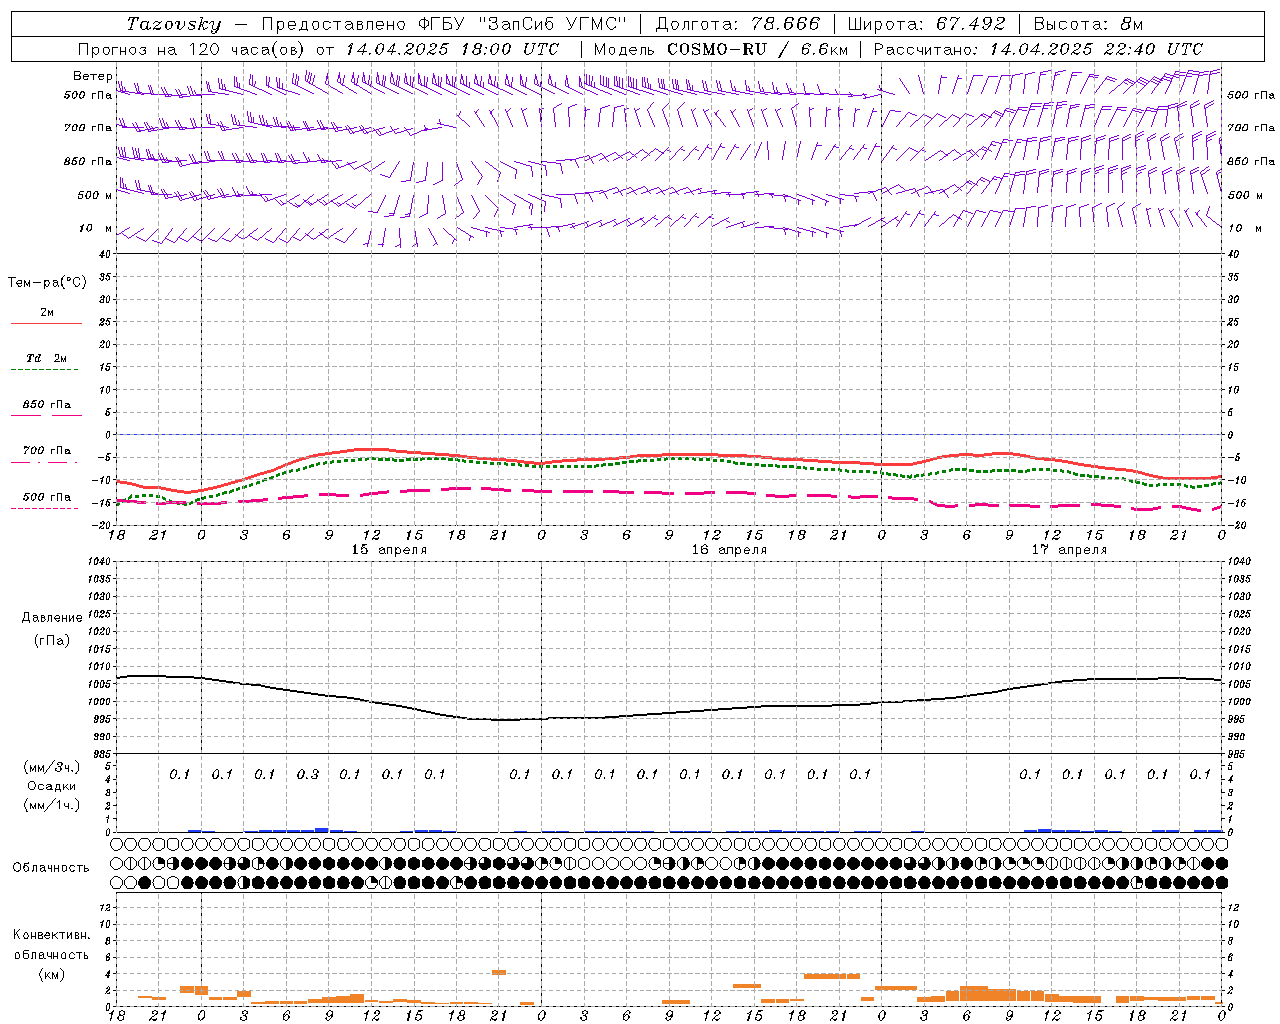Click the blue dashed zero-degree line
The height and width of the screenshot is (1024, 1280).
coord(669,434)
